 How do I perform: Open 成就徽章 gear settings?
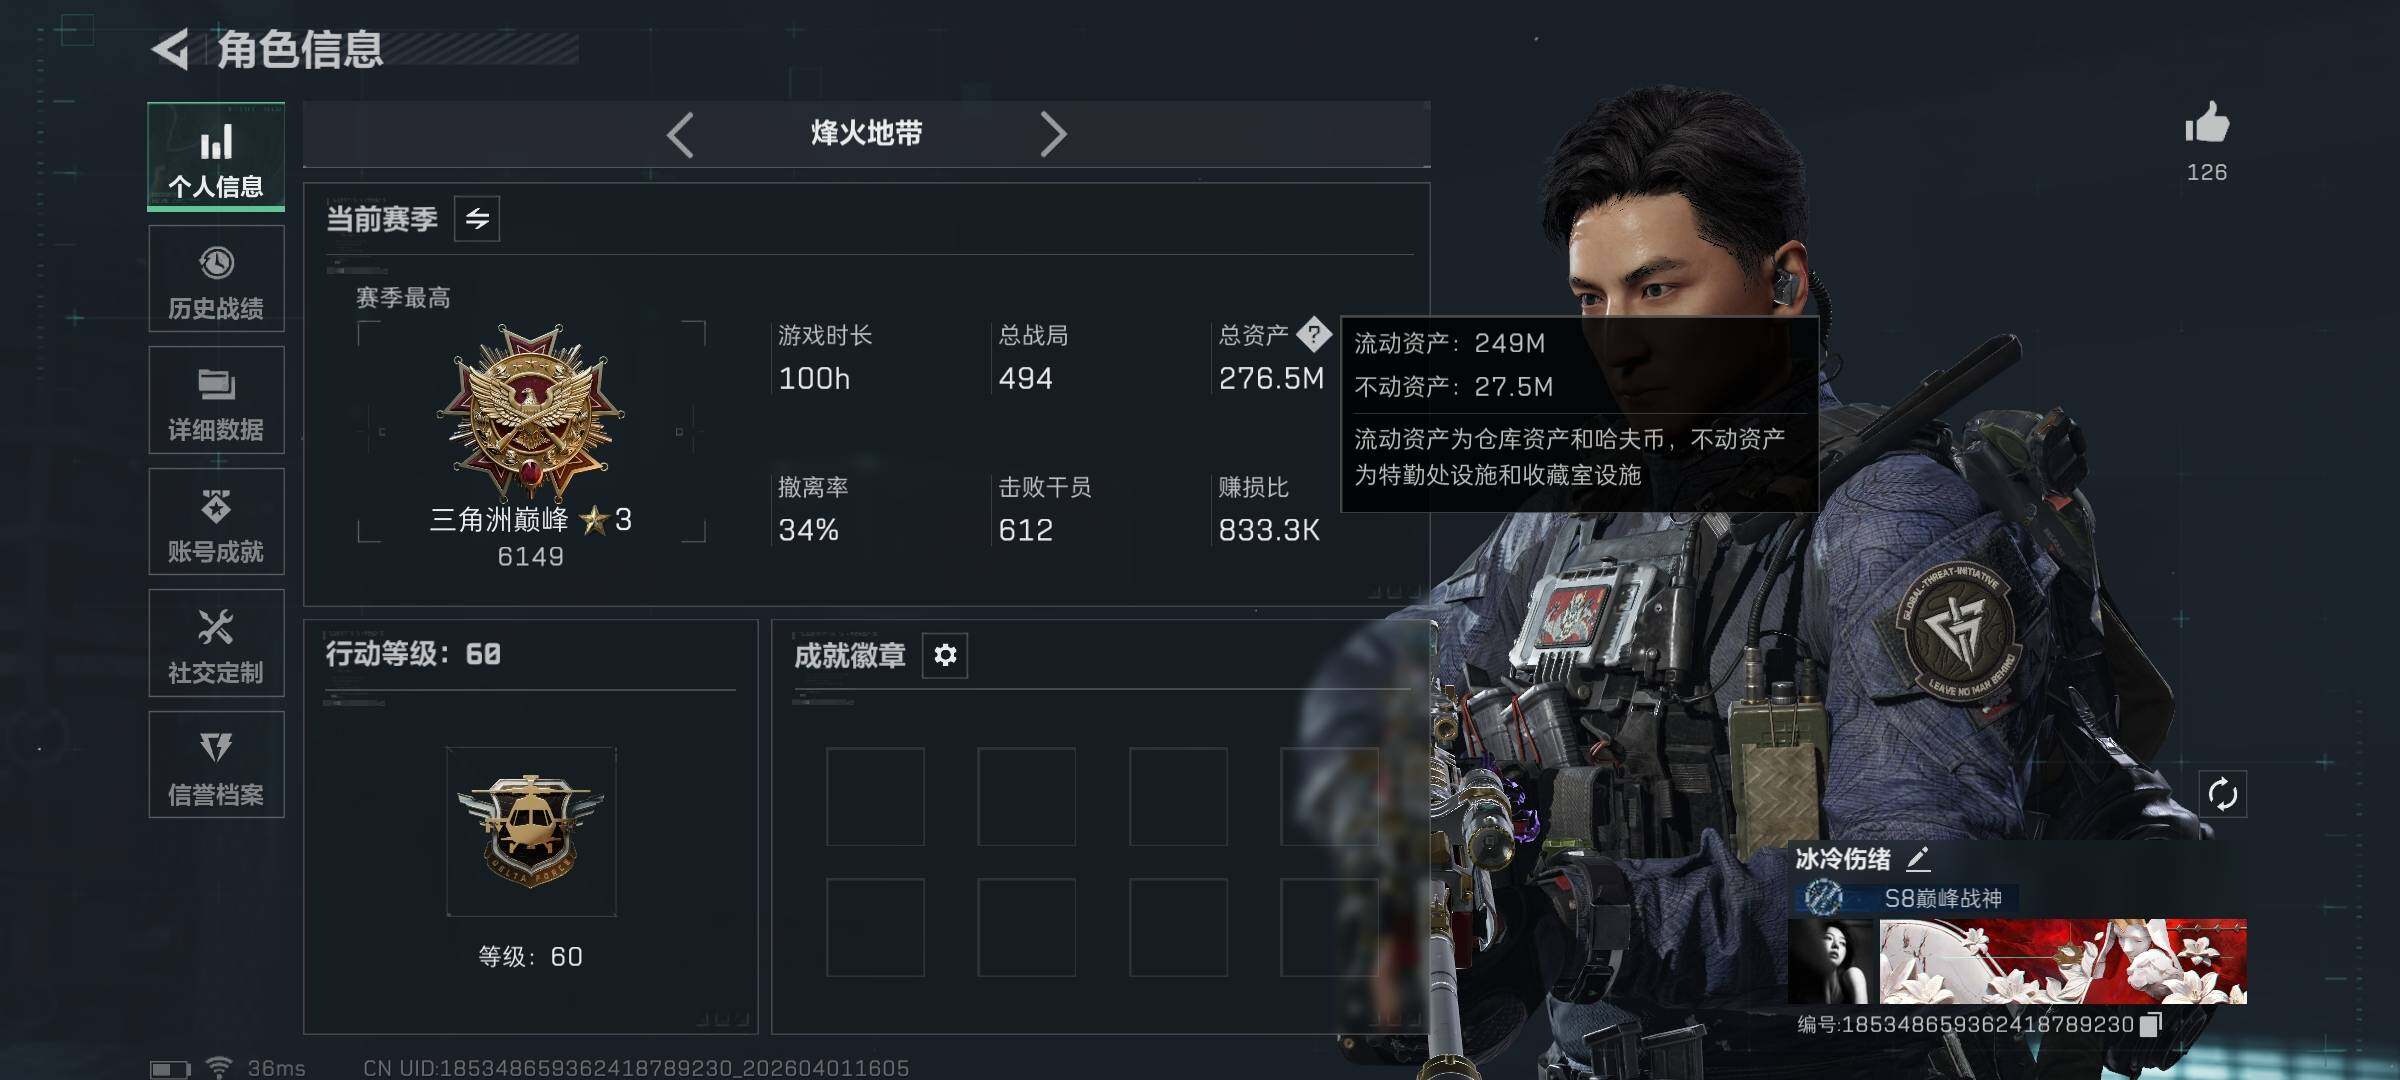[945, 655]
